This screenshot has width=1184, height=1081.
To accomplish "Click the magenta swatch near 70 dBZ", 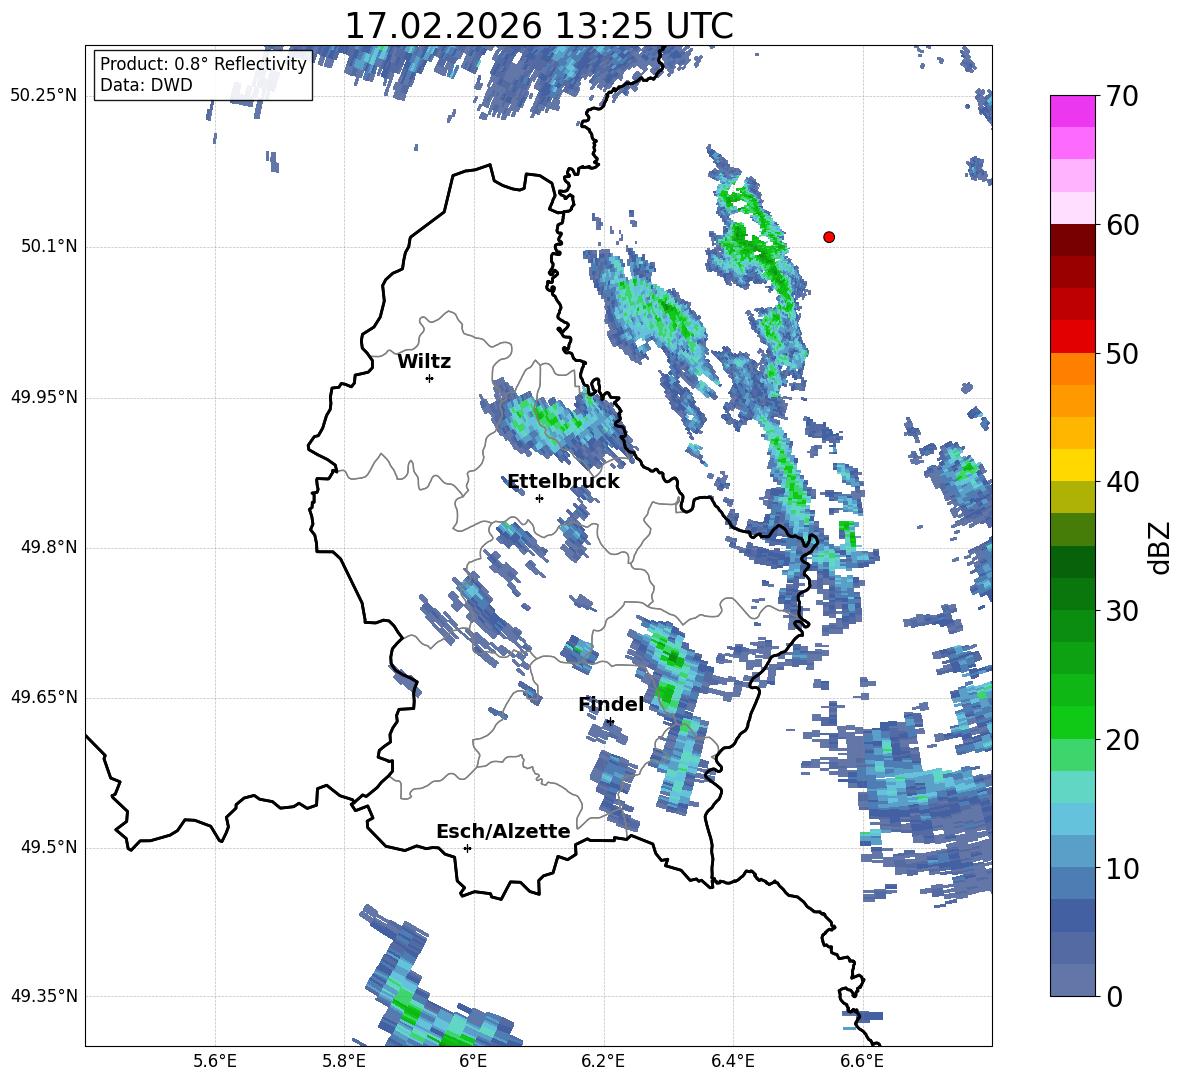I will [x=1072, y=111].
